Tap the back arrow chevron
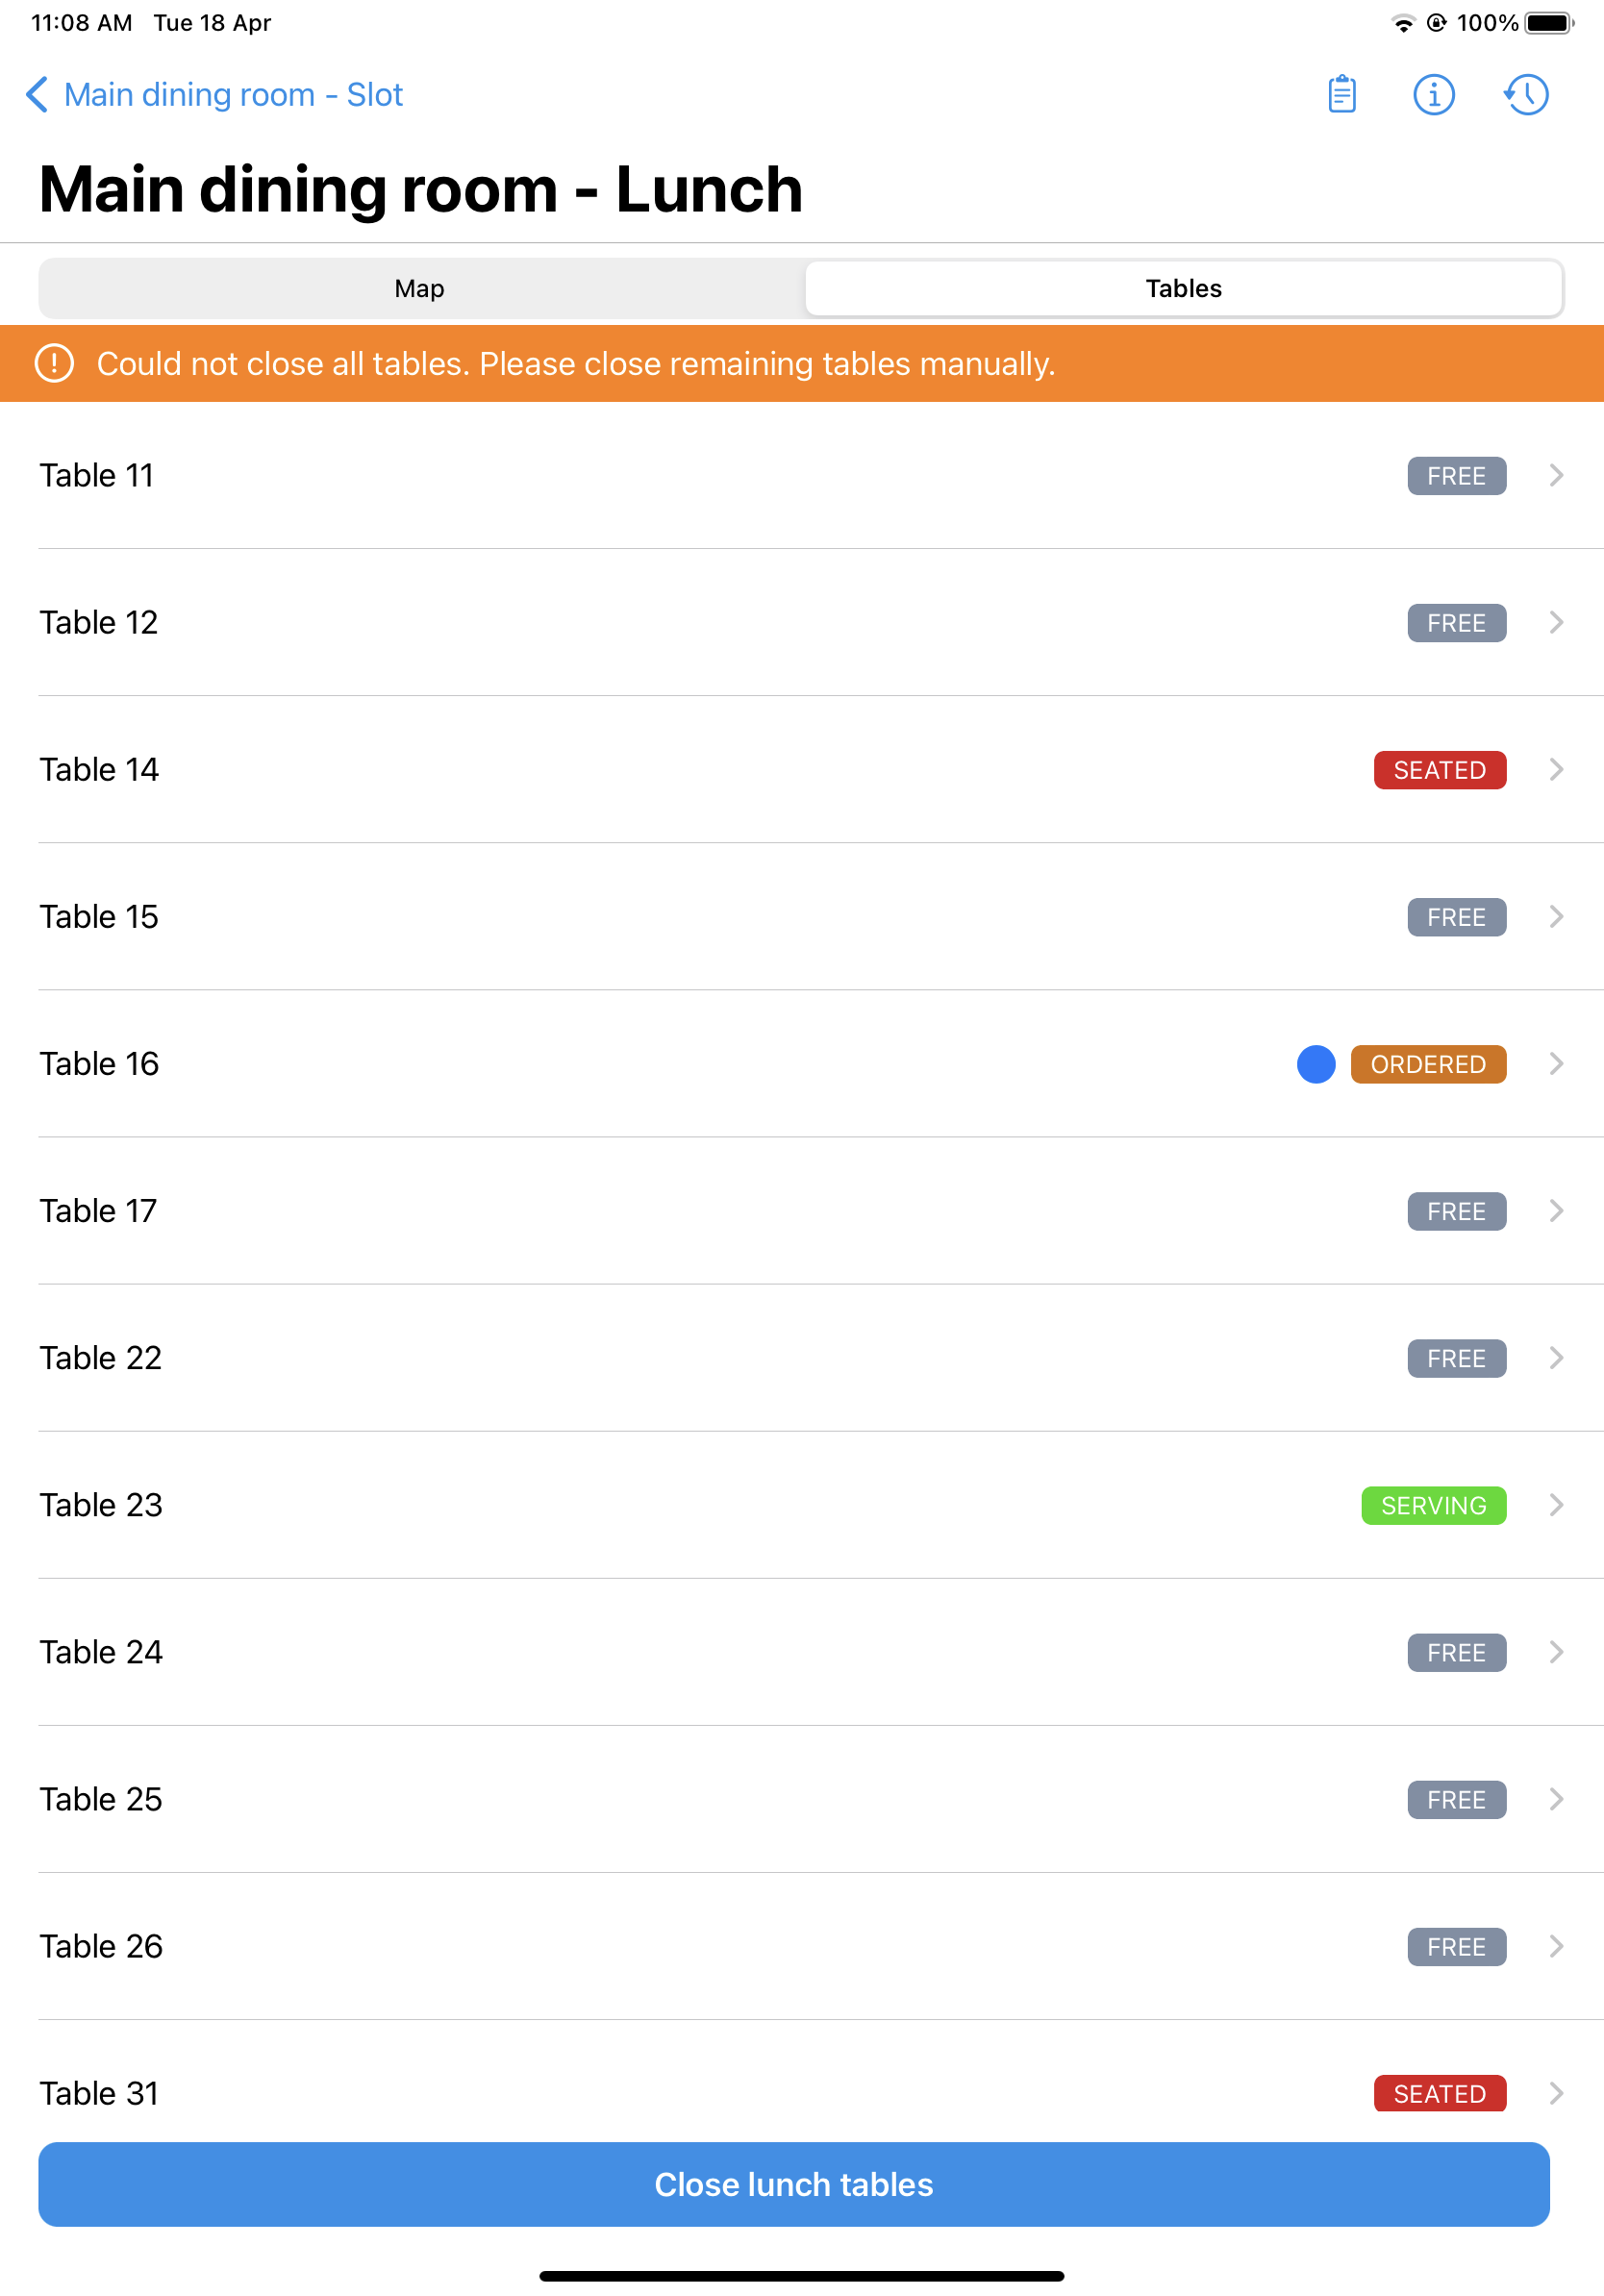This screenshot has width=1604, height=2296. 37,95
